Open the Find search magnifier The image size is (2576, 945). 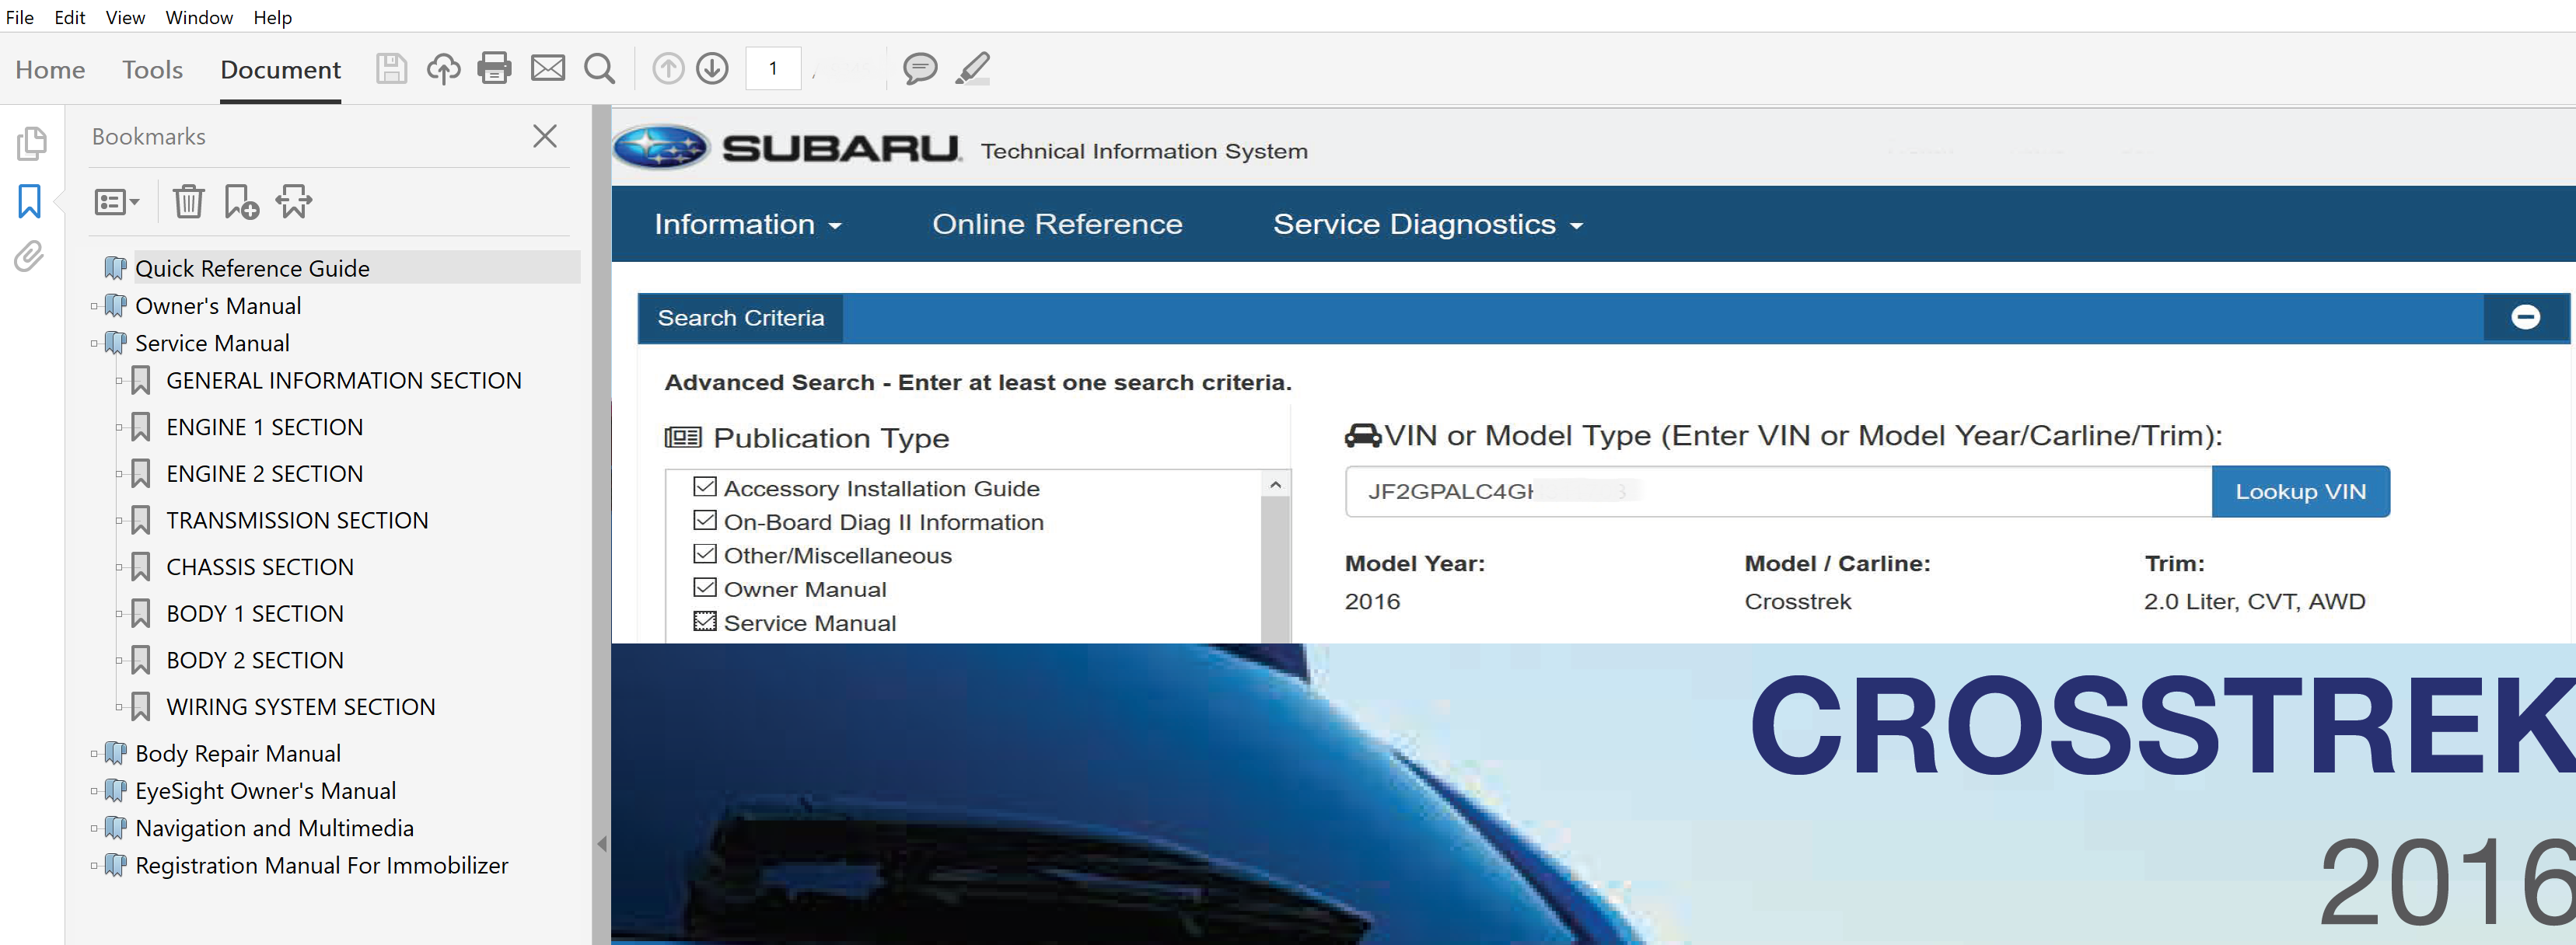tap(599, 68)
